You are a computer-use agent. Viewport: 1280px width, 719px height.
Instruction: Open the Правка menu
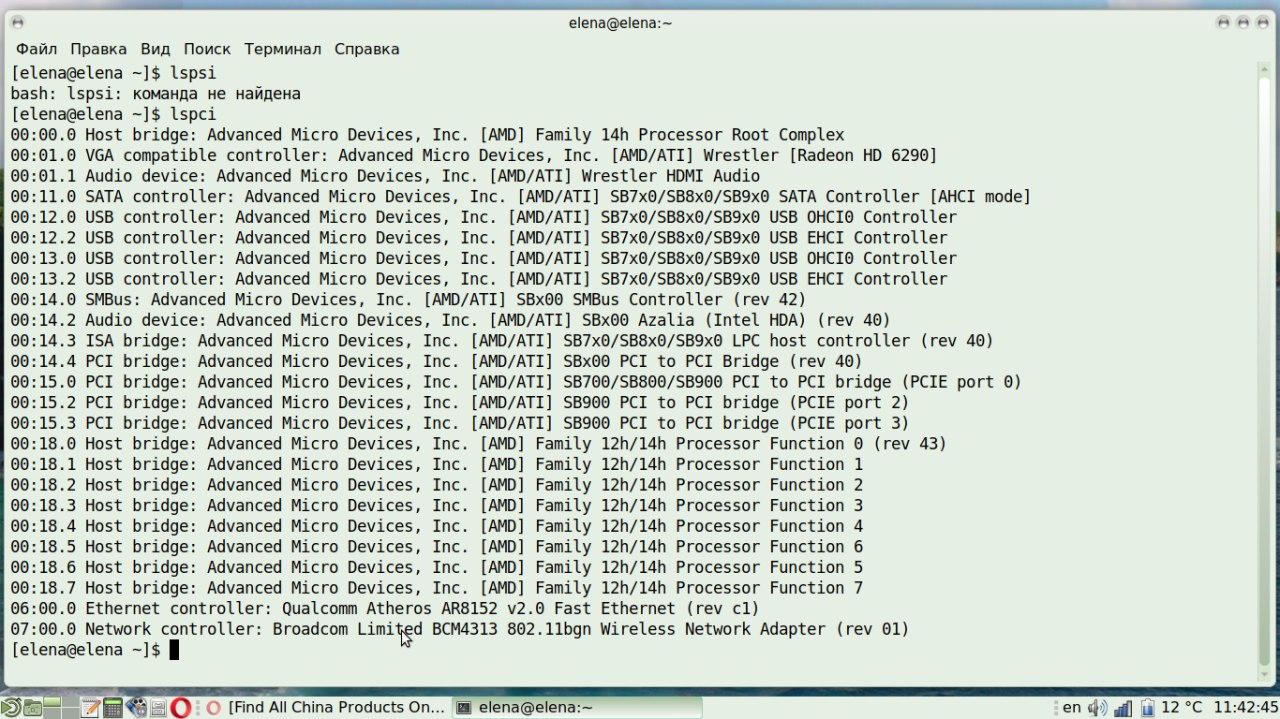click(x=98, y=49)
